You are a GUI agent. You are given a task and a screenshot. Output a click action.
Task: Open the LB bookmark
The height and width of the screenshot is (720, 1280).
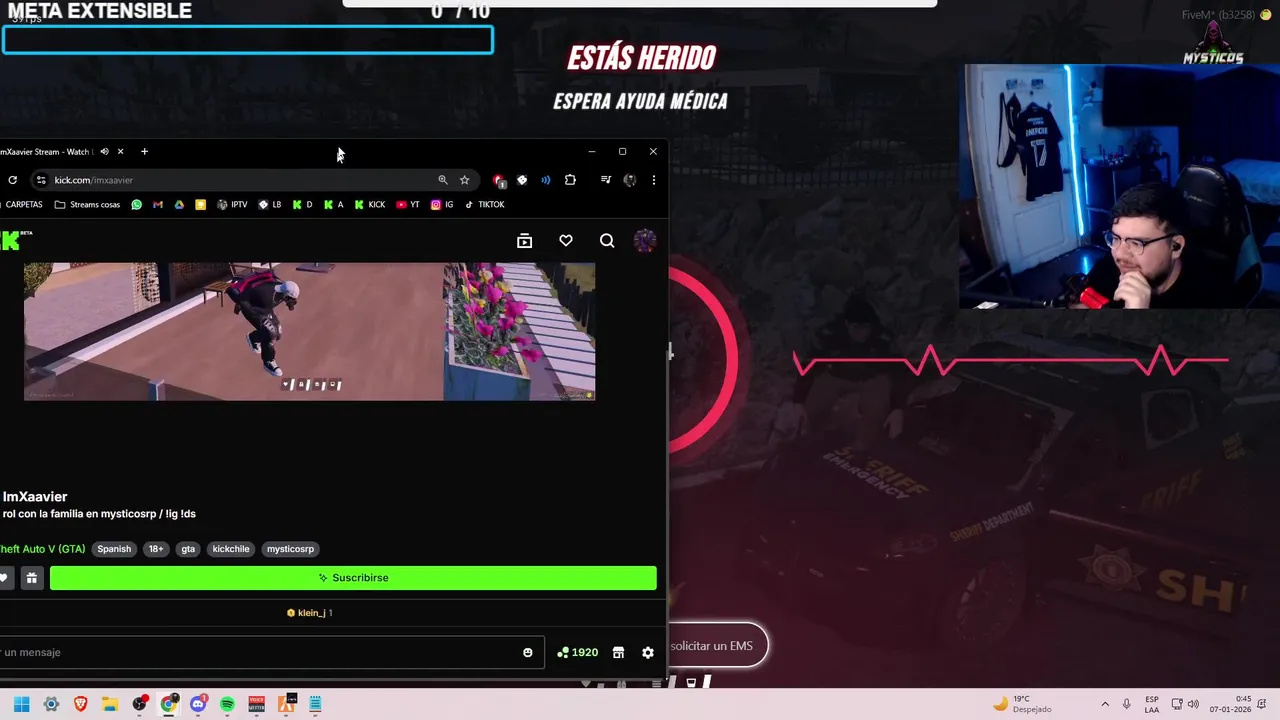pos(270,205)
